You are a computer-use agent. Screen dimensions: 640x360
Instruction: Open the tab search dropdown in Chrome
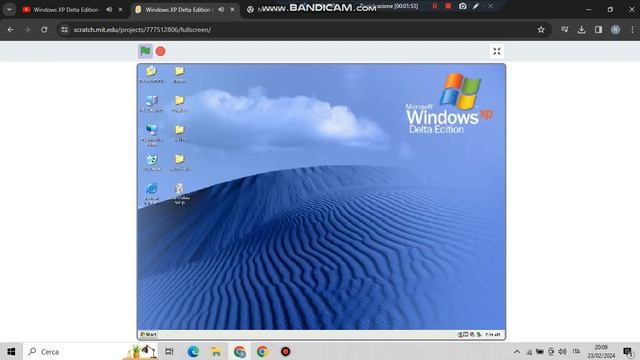(x=9, y=9)
